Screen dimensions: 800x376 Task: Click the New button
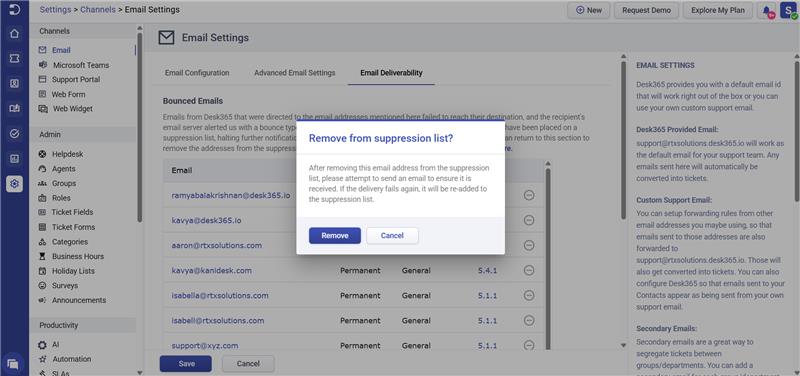pos(589,10)
